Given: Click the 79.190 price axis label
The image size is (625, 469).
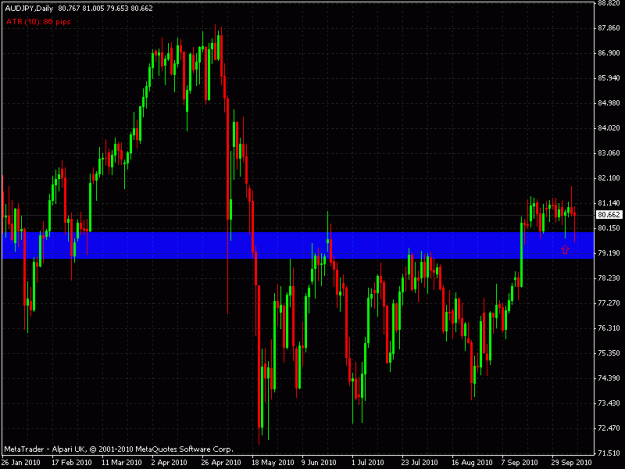Looking at the screenshot, I should [x=609, y=253].
